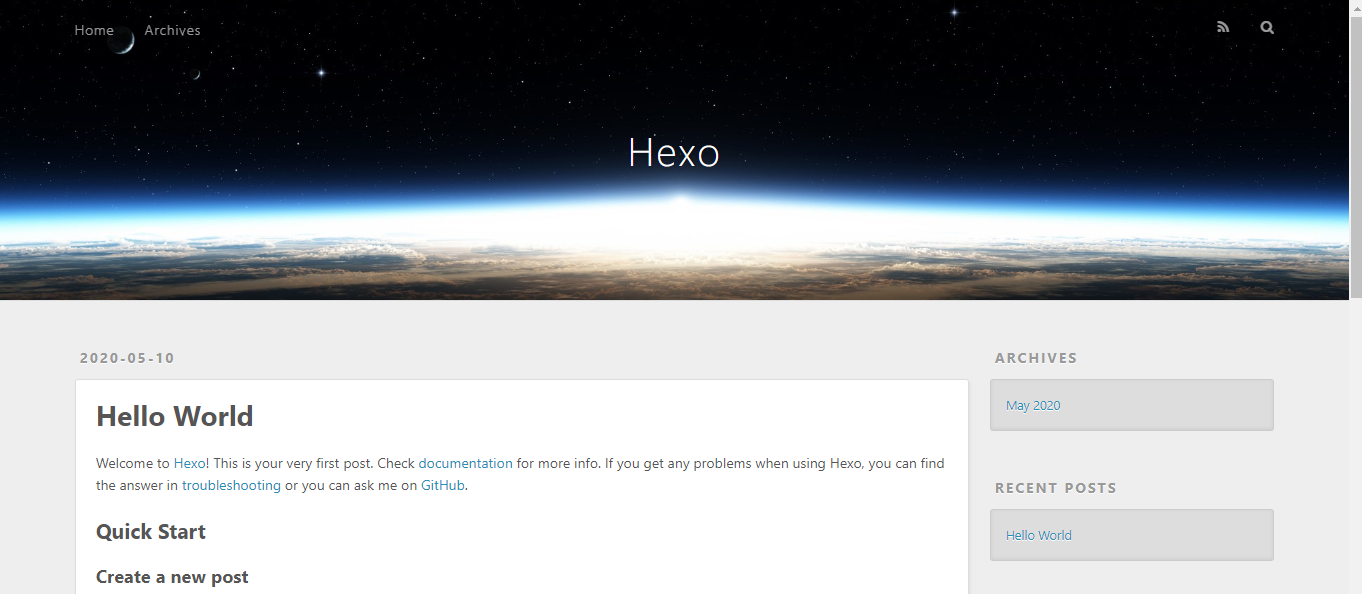Click the Recent Posts widget heading
Screen dimensions: 1362x594
click(1056, 488)
